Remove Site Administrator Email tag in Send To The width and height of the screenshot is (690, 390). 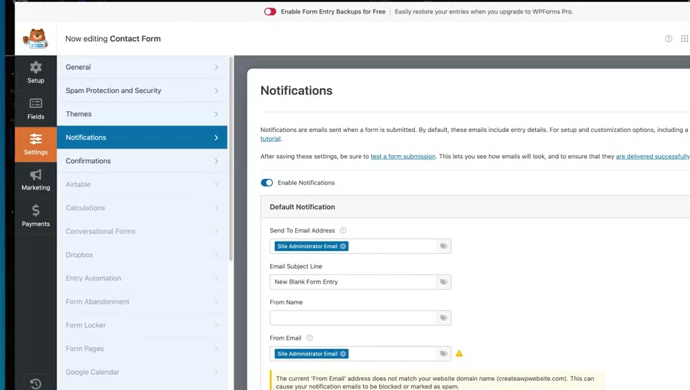[x=343, y=246]
